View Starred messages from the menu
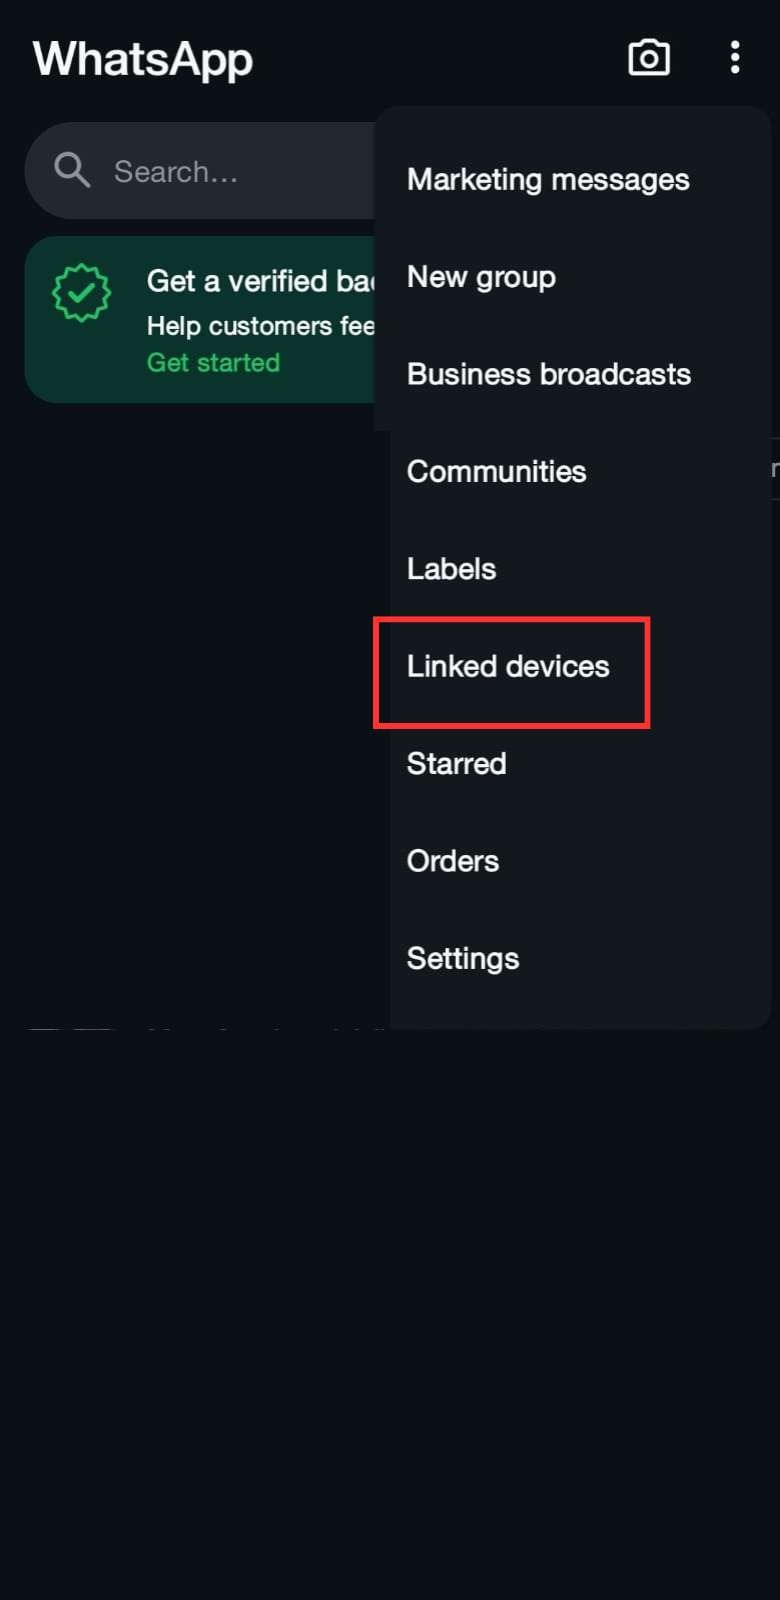 tap(457, 764)
